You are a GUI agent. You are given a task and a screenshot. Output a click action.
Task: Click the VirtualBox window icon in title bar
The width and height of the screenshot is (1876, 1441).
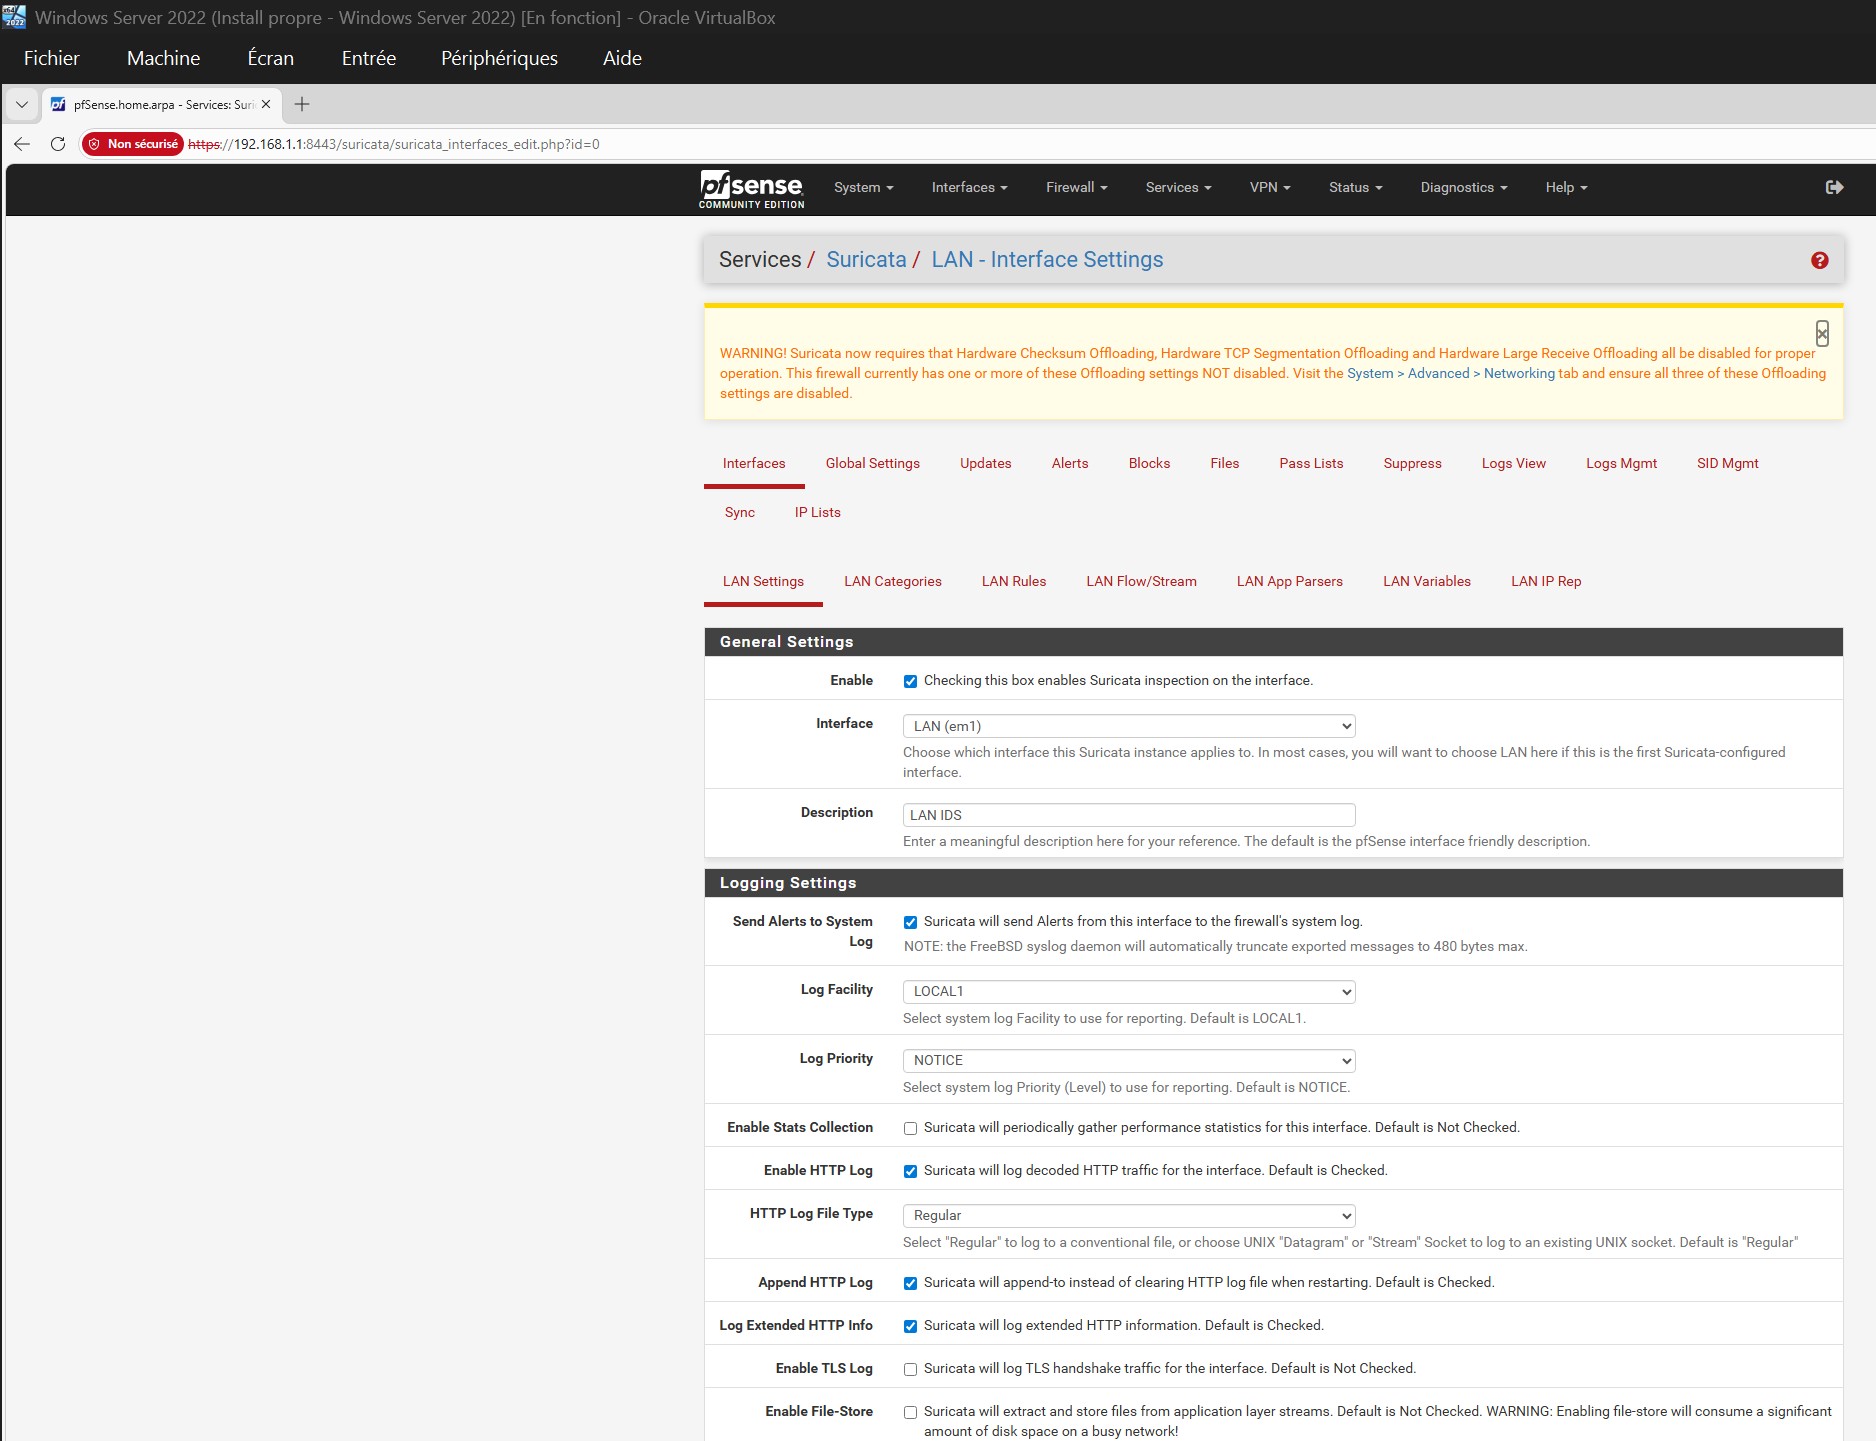(x=14, y=17)
